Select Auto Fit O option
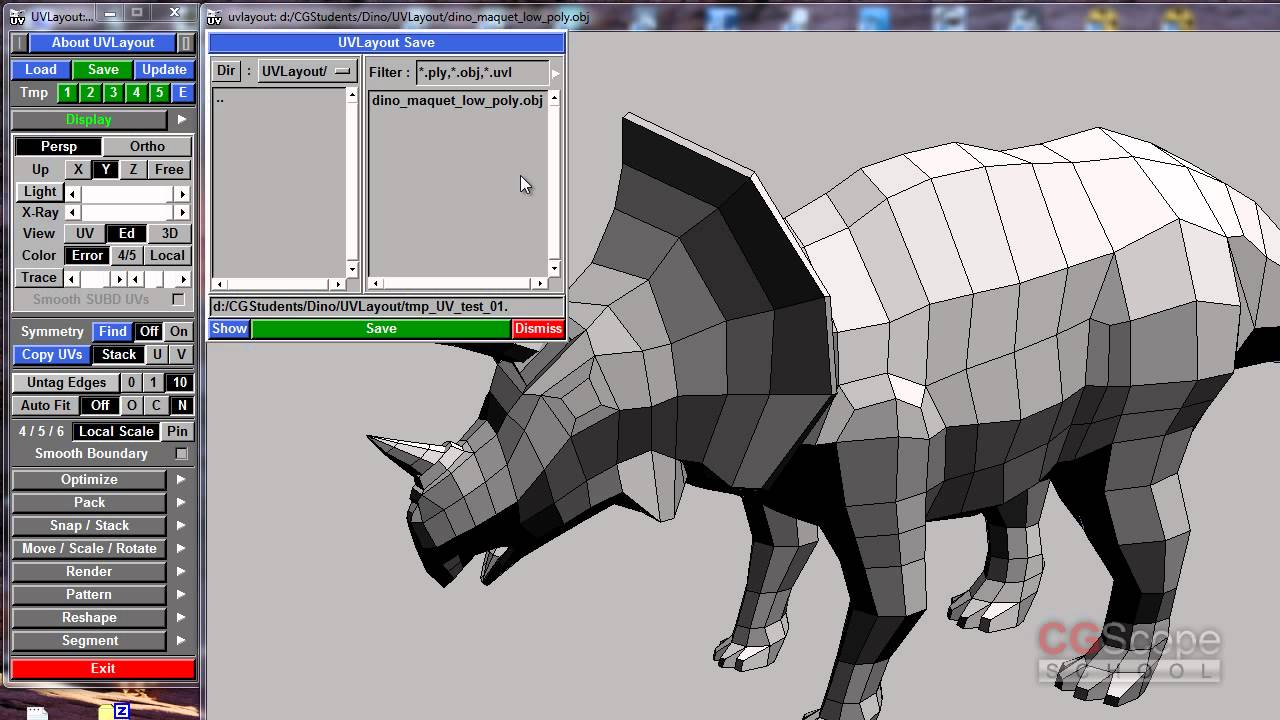 132,406
